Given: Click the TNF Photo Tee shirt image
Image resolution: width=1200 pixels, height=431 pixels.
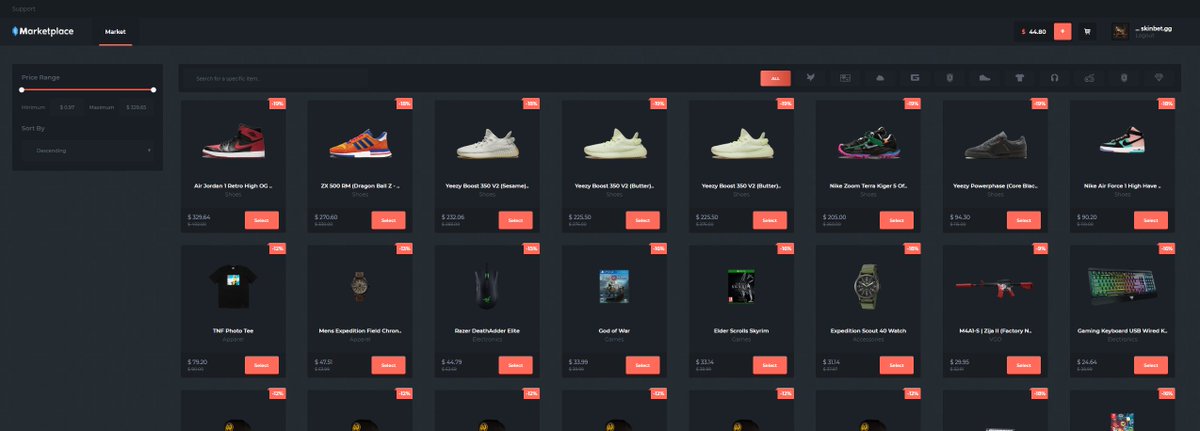Looking at the screenshot, I should click(233, 288).
